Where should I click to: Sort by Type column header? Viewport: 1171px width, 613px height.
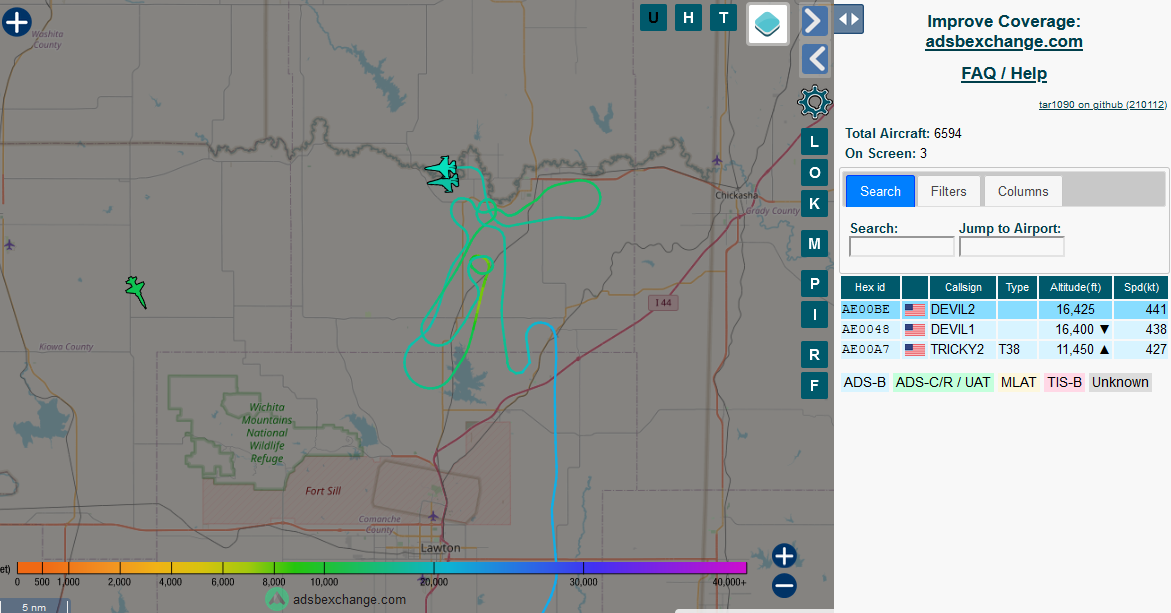click(x=1017, y=287)
